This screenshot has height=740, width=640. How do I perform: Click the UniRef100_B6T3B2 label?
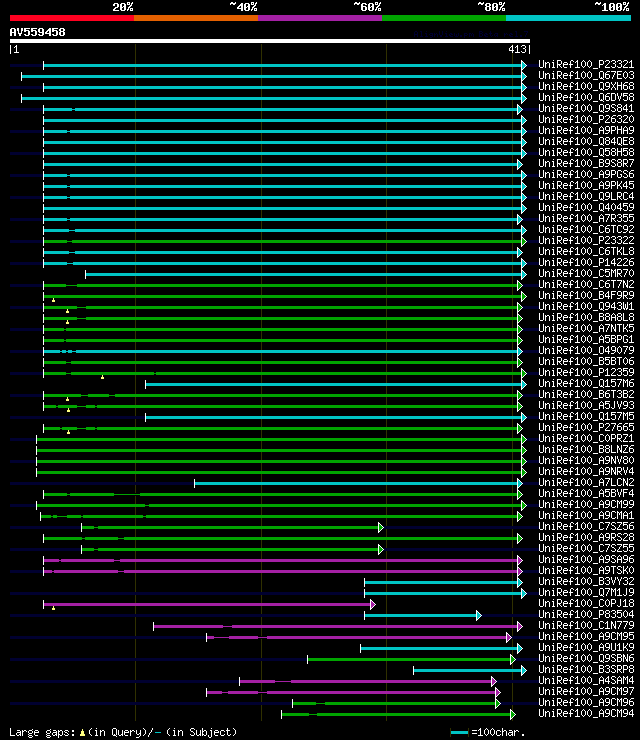tap(586, 394)
